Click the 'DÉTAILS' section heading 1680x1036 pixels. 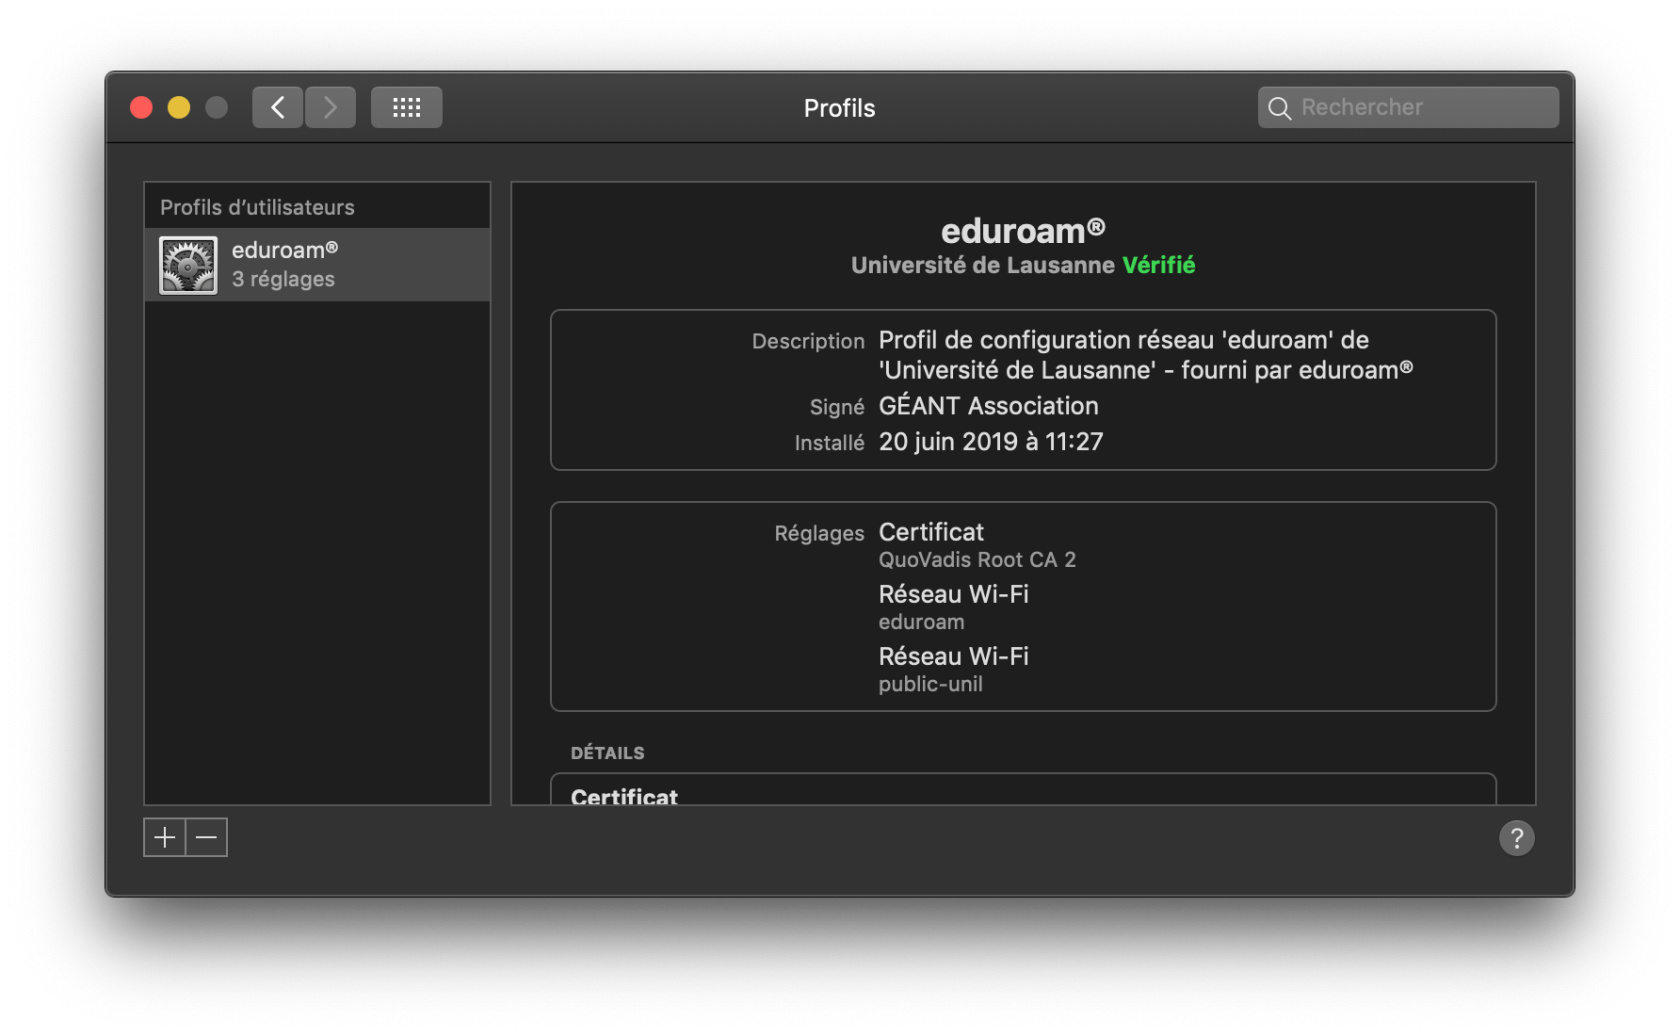point(607,753)
